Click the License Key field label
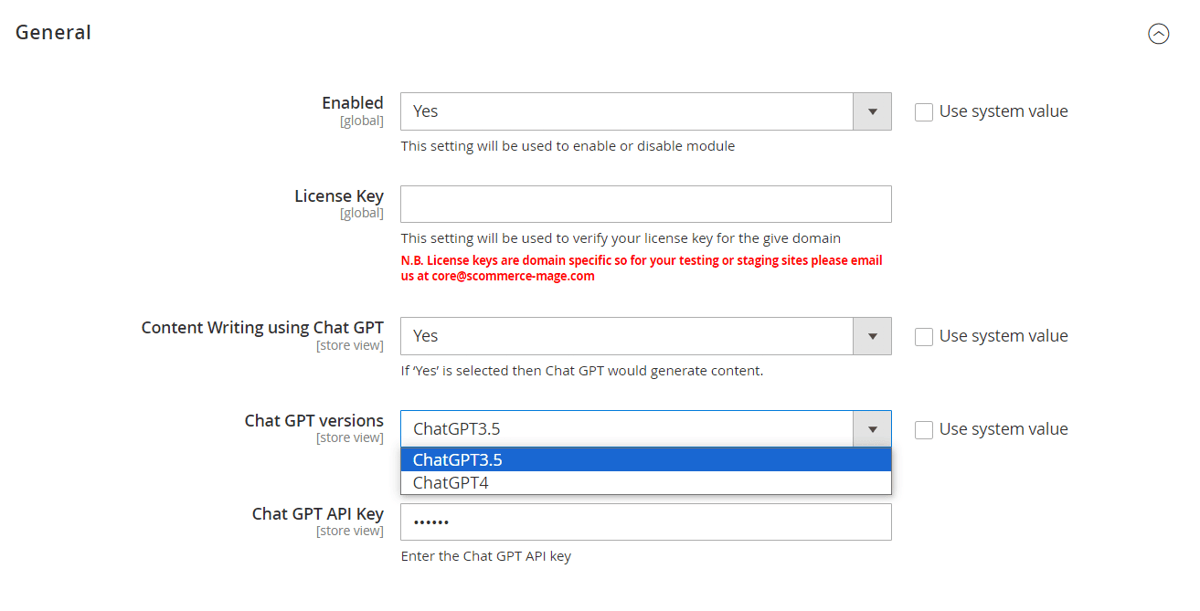The image size is (1200, 611). pos(339,196)
